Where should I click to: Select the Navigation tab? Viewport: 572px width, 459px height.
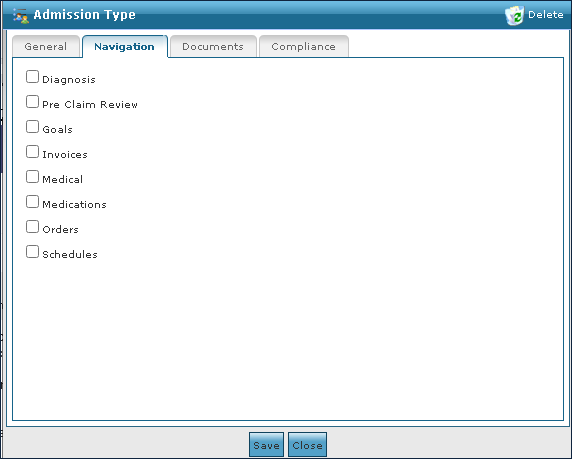click(x=125, y=46)
